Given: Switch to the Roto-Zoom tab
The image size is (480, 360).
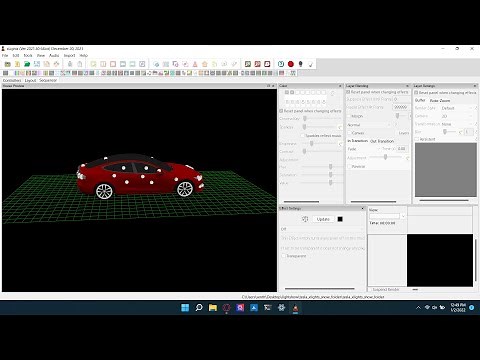Looking at the screenshot, I should (x=440, y=100).
